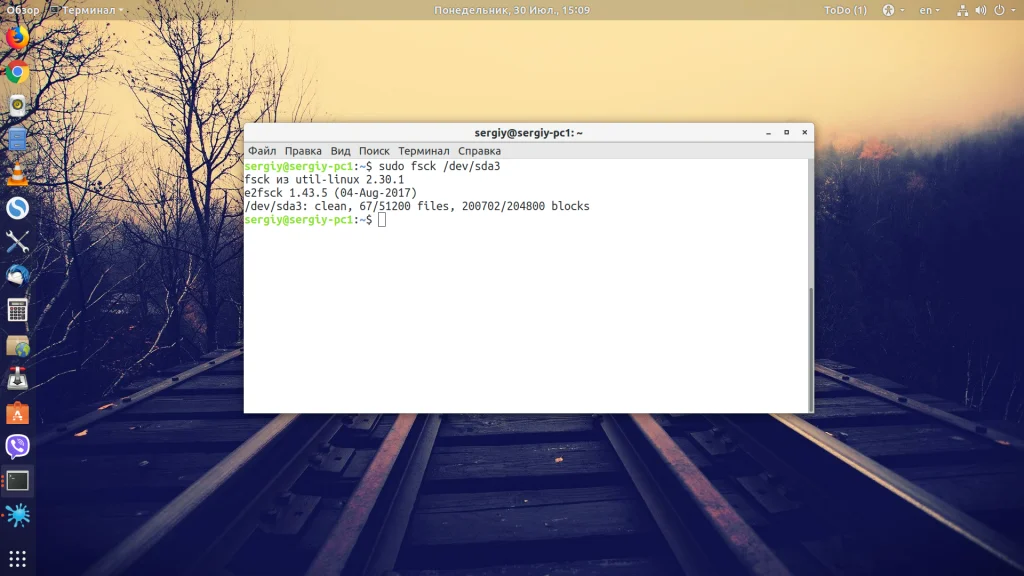Select the Terminal icon in the dock
The height and width of the screenshot is (576, 1024).
[18, 481]
